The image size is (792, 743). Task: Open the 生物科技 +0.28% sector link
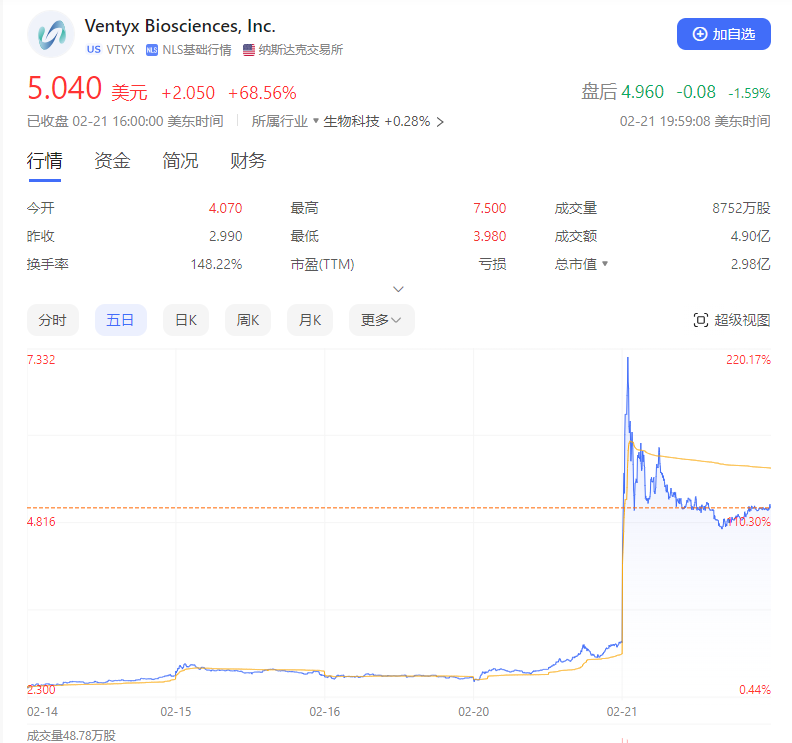pos(383,121)
